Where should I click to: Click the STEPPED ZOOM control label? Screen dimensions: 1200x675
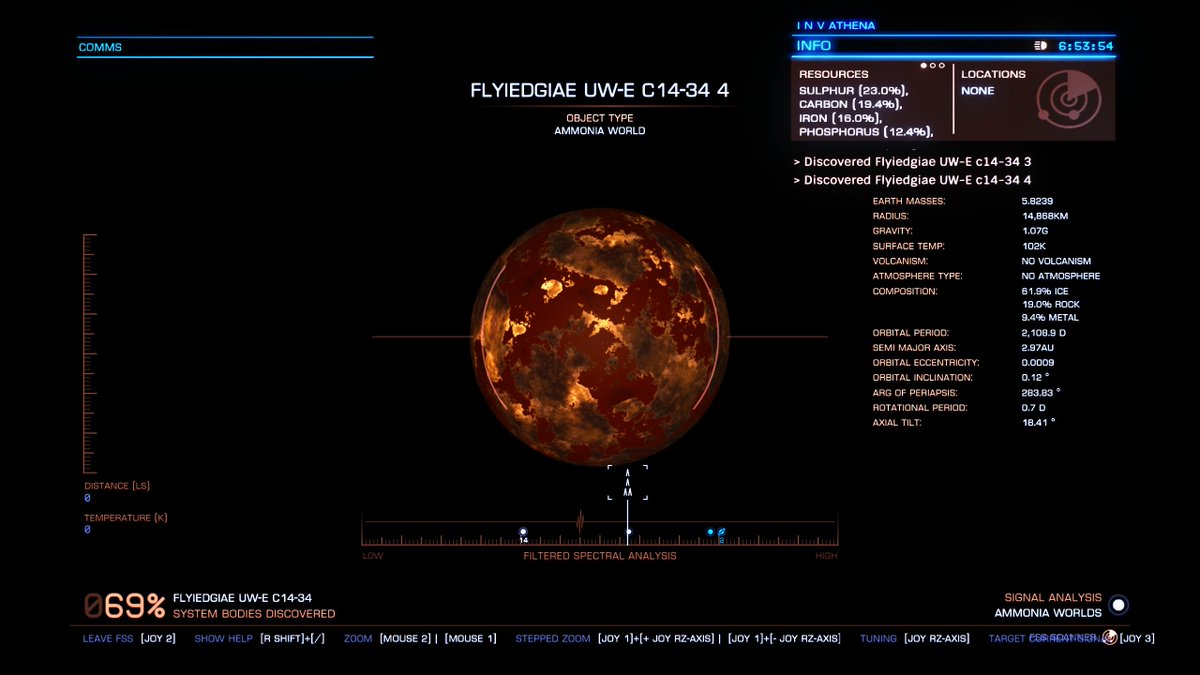click(x=552, y=638)
